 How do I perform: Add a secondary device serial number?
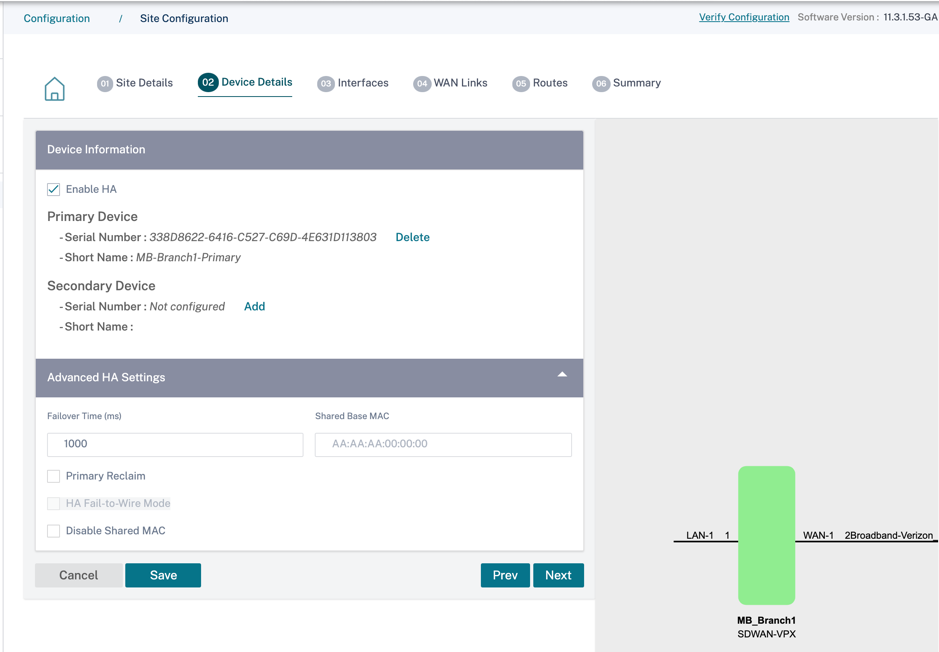(x=255, y=307)
